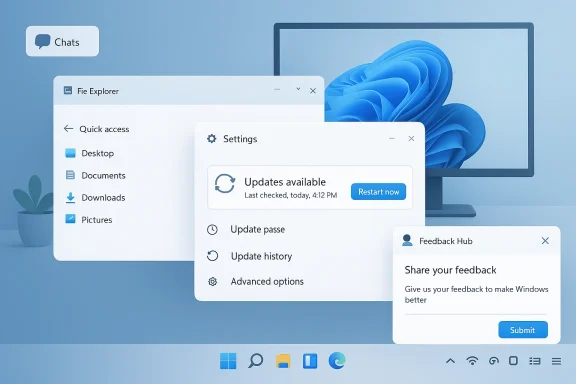Go back with Quick access arrow
The image size is (576, 384).
68,128
